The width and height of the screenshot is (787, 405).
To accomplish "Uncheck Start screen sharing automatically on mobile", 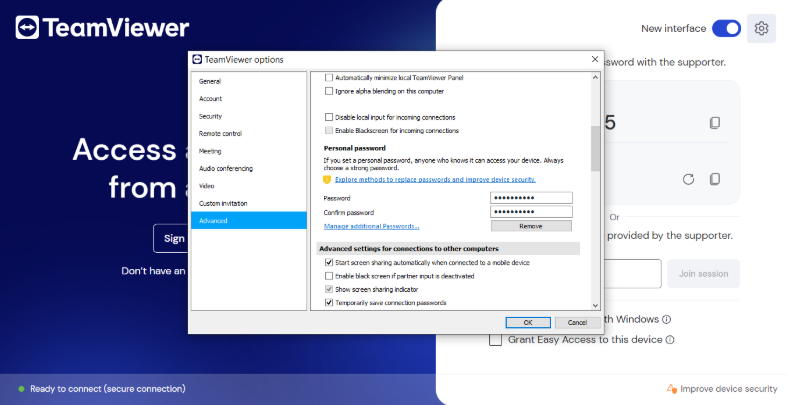I will coord(329,262).
